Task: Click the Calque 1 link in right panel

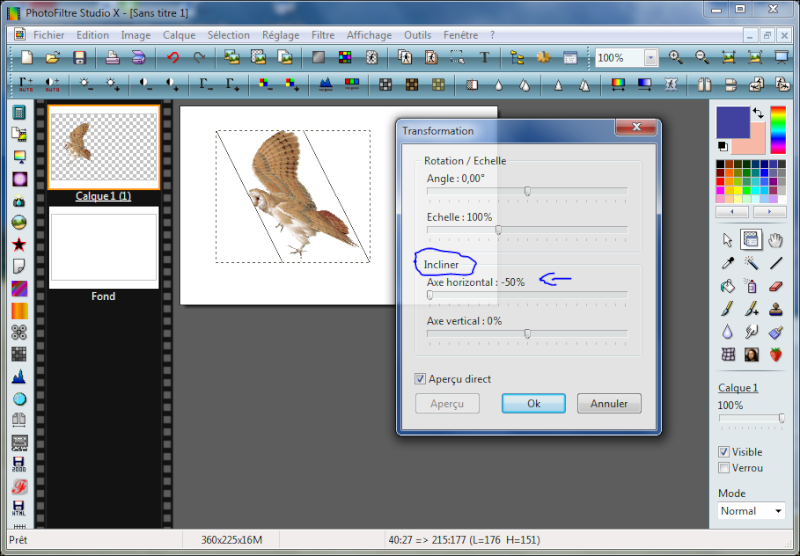Action: click(738, 388)
